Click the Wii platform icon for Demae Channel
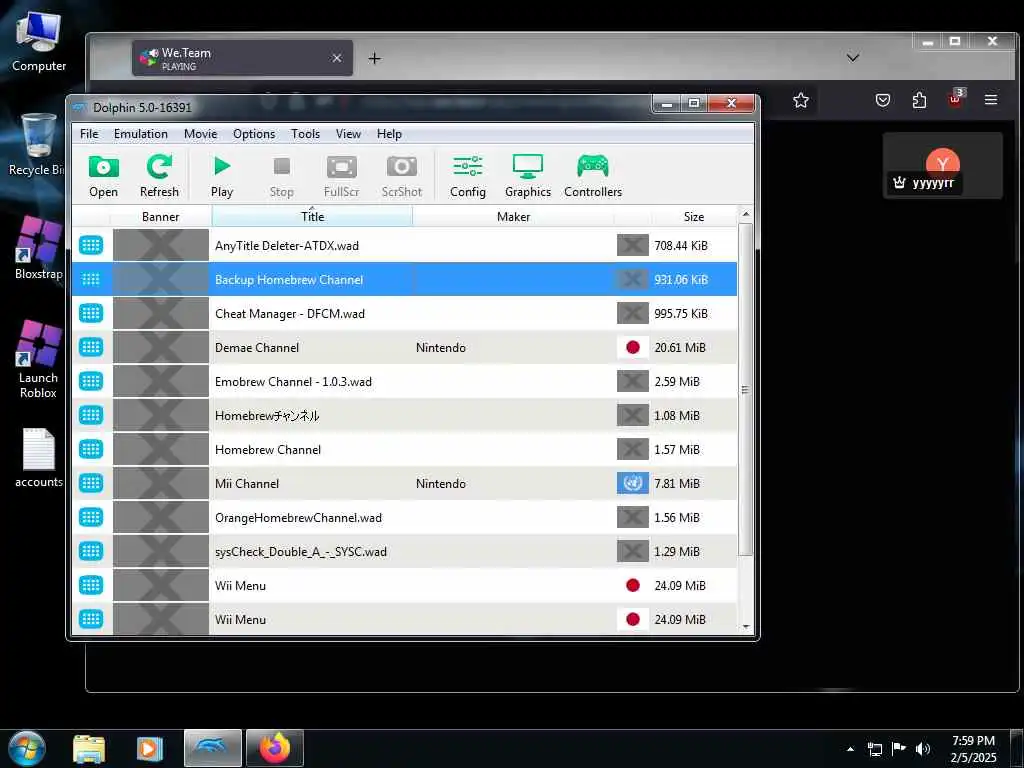Image resolution: width=1024 pixels, height=768 pixels. coord(91,347)
